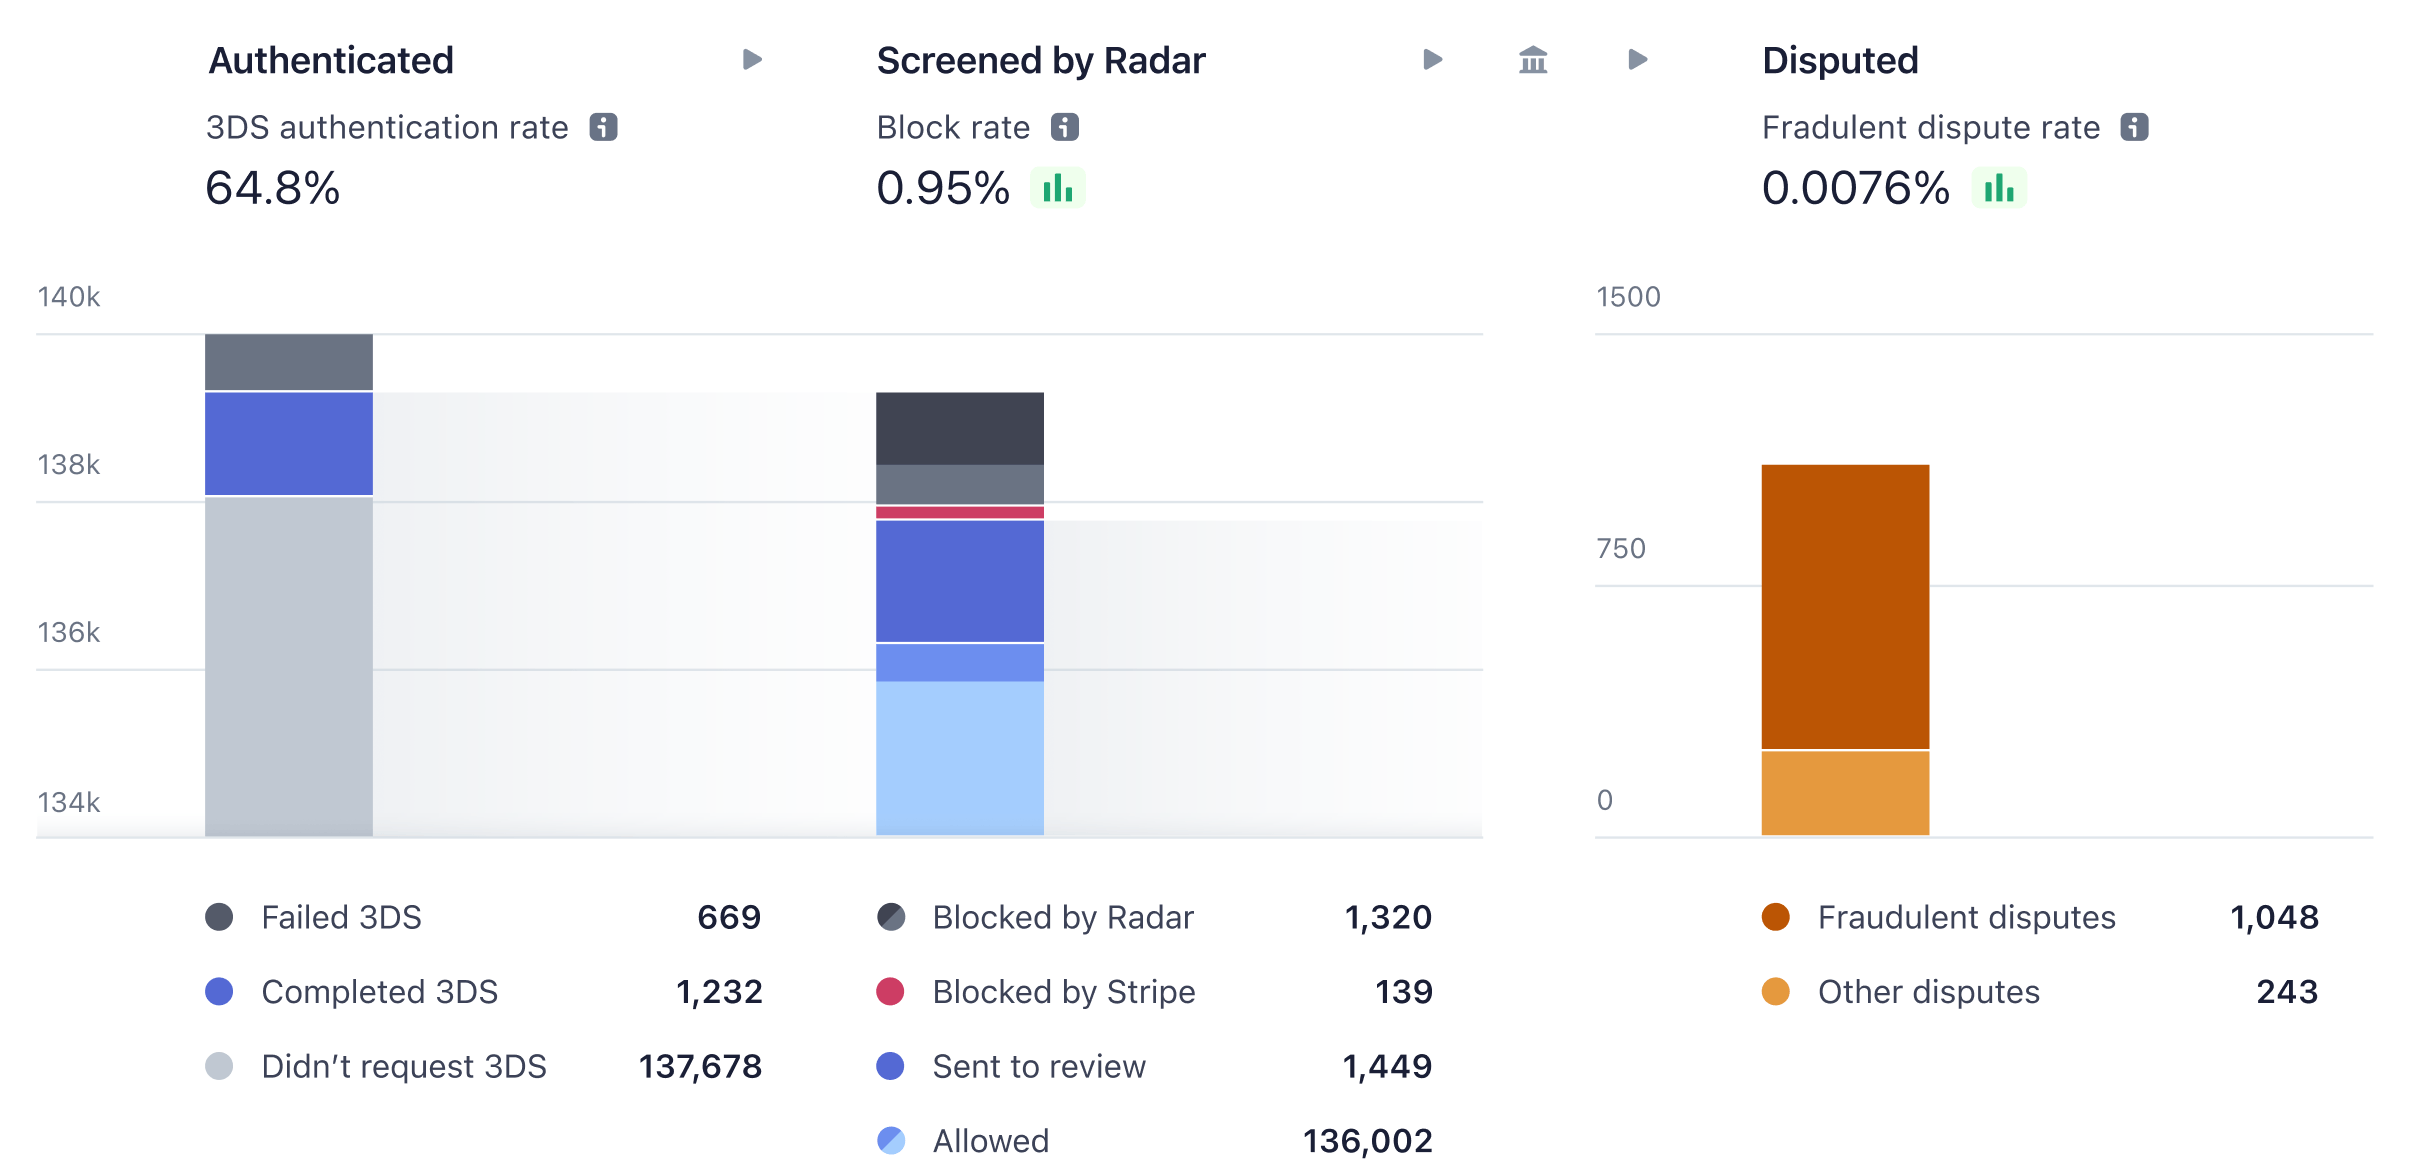The width and height of the screenshot is (2420, 1174).
Task: Open green chart icon next to 0.0076%
Action: coord(1999,188)
